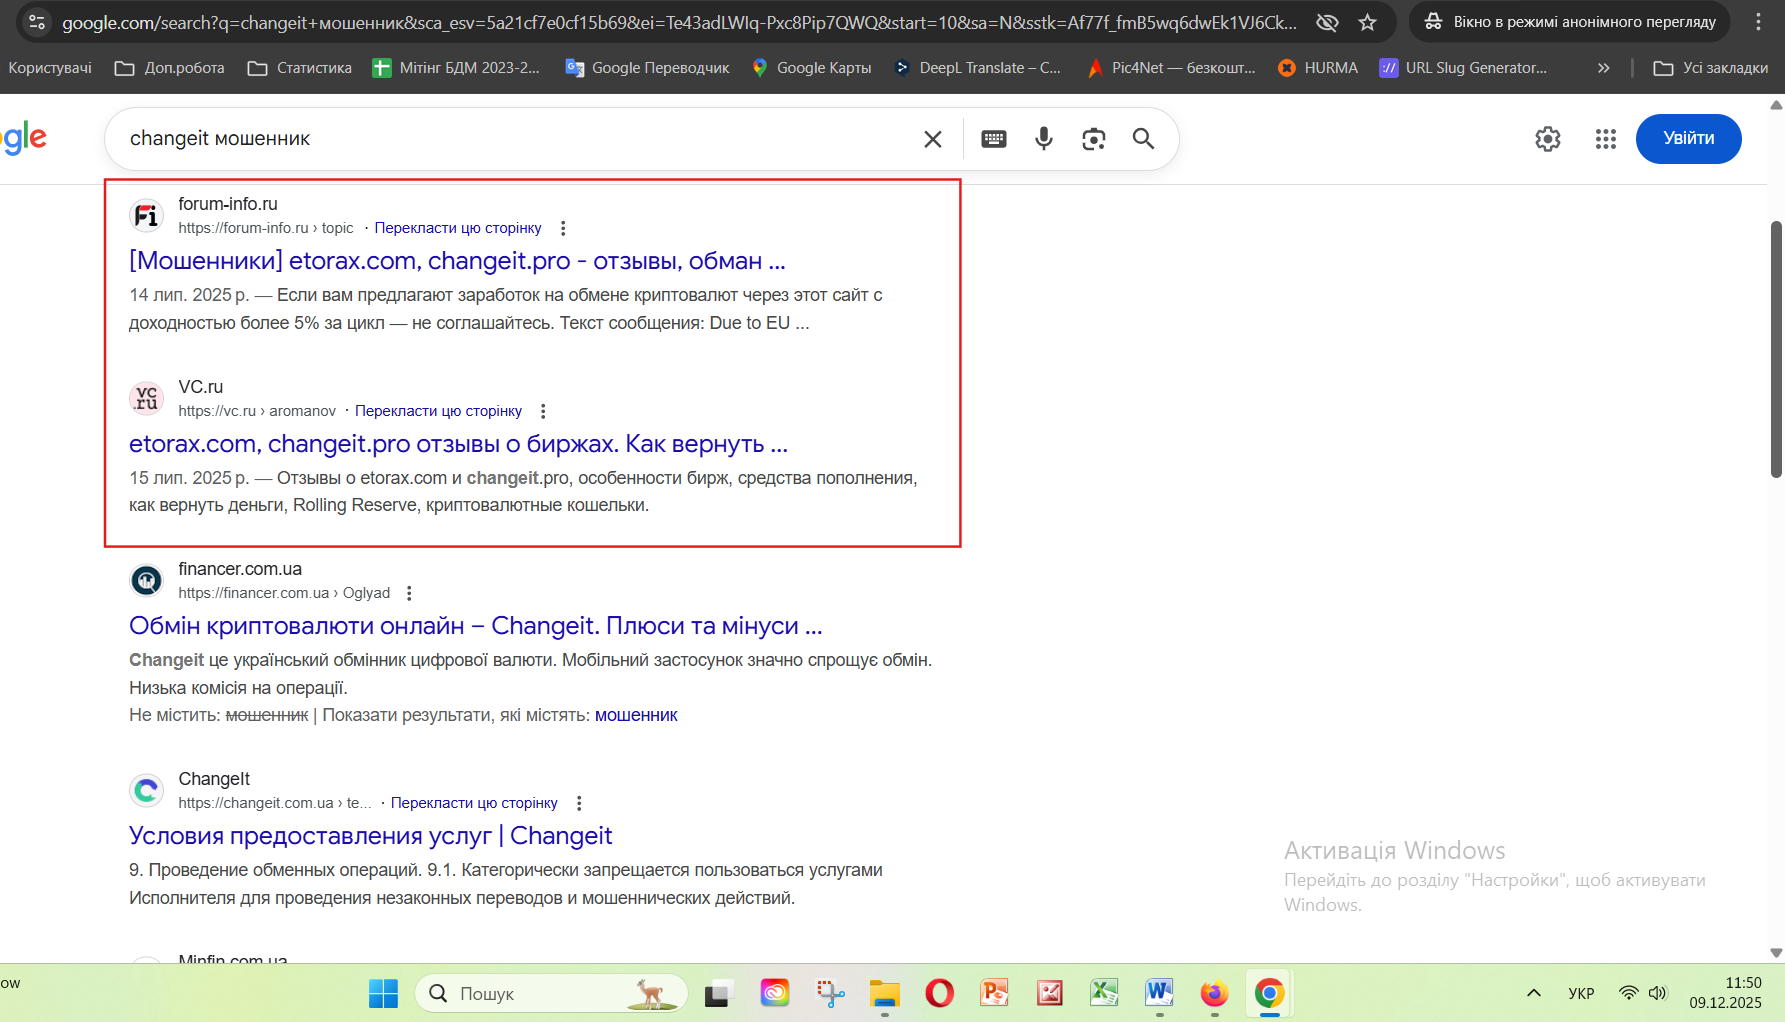1785x1022 pixels.
Task: Click the Windows taskbar Пошук search box
Action: (x=551, y=993)
